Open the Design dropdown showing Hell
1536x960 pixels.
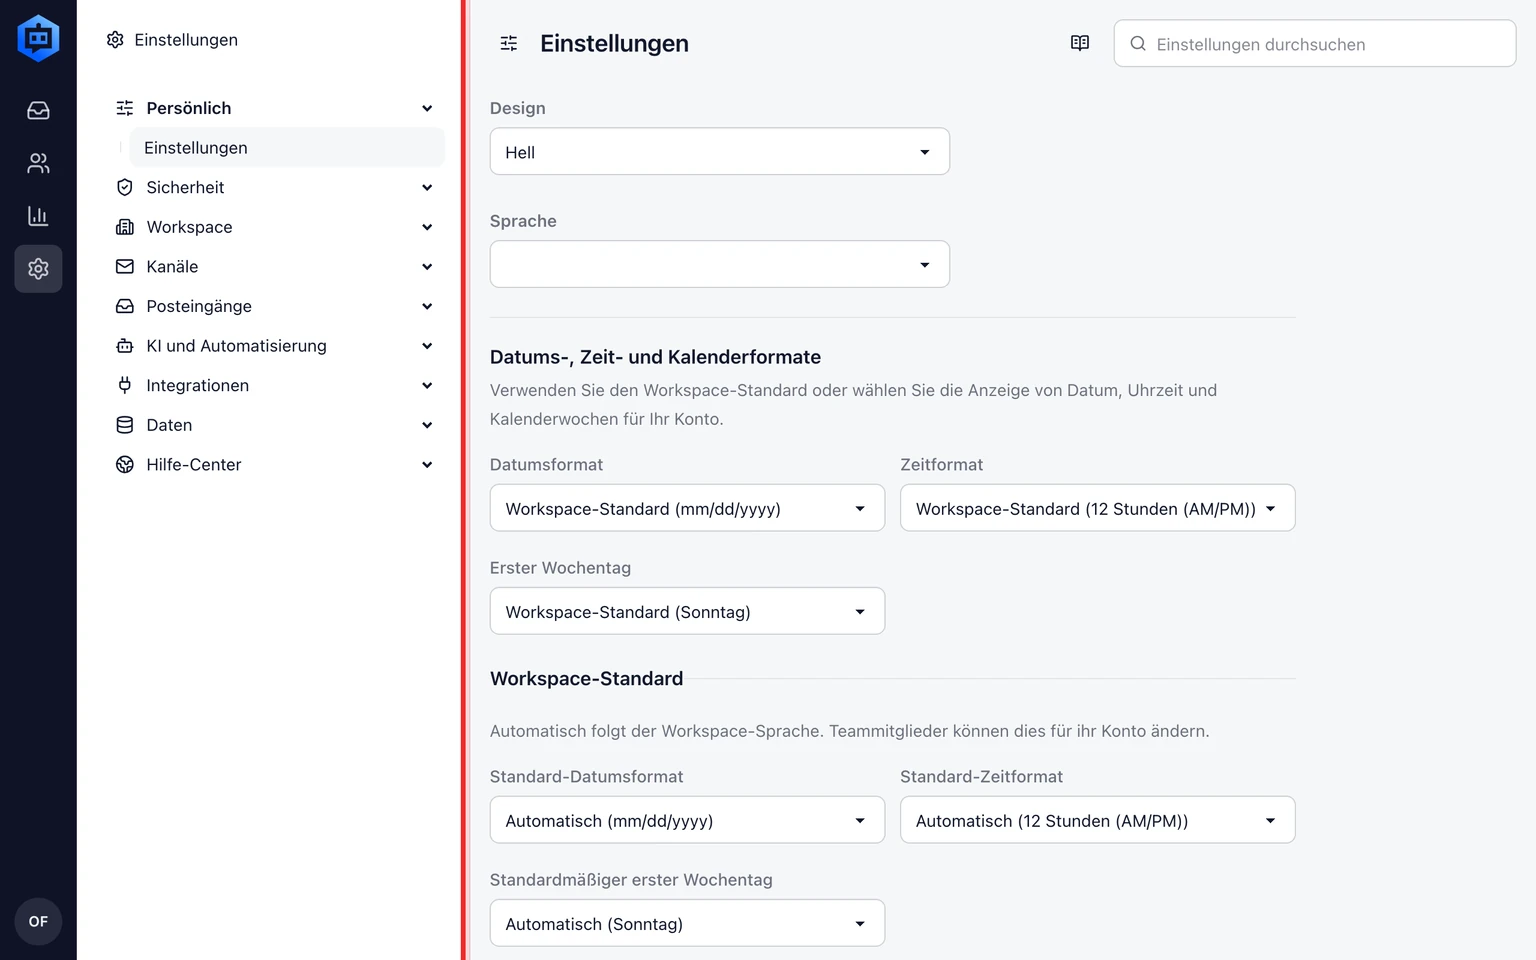[719, 152]
